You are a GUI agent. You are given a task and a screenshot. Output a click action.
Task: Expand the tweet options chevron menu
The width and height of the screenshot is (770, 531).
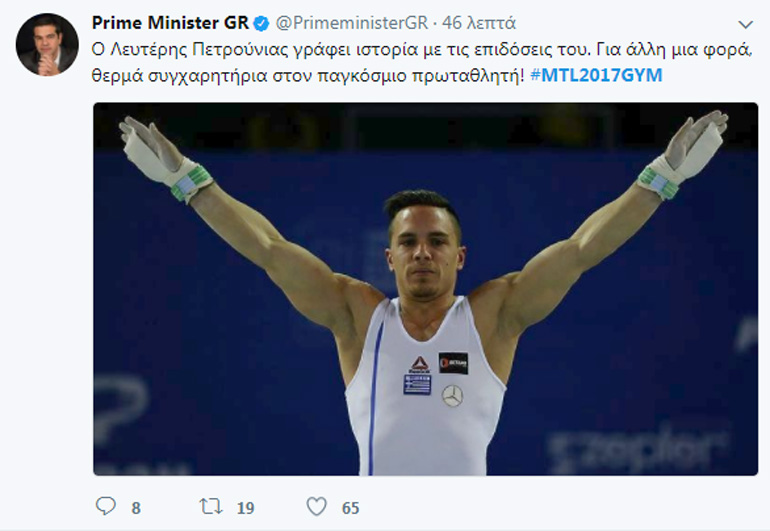click(x=746, y=22)
